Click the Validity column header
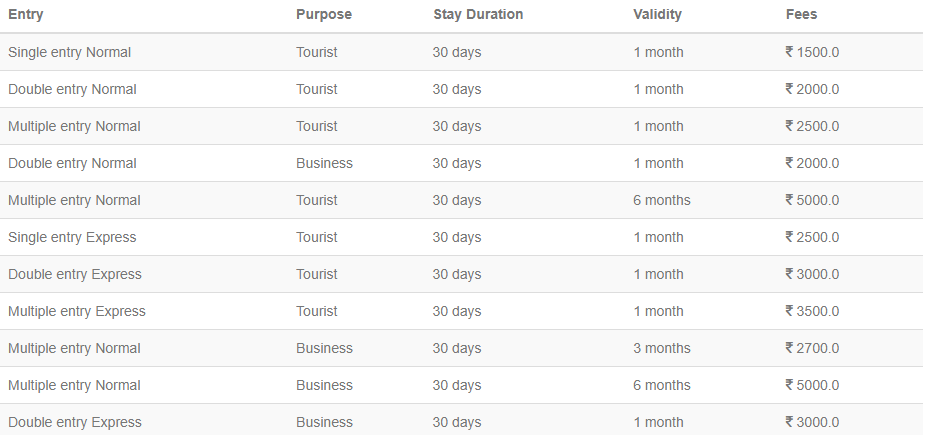Image resolution: width=926 pixels, height=435 pixels. (x=657, y=14)
